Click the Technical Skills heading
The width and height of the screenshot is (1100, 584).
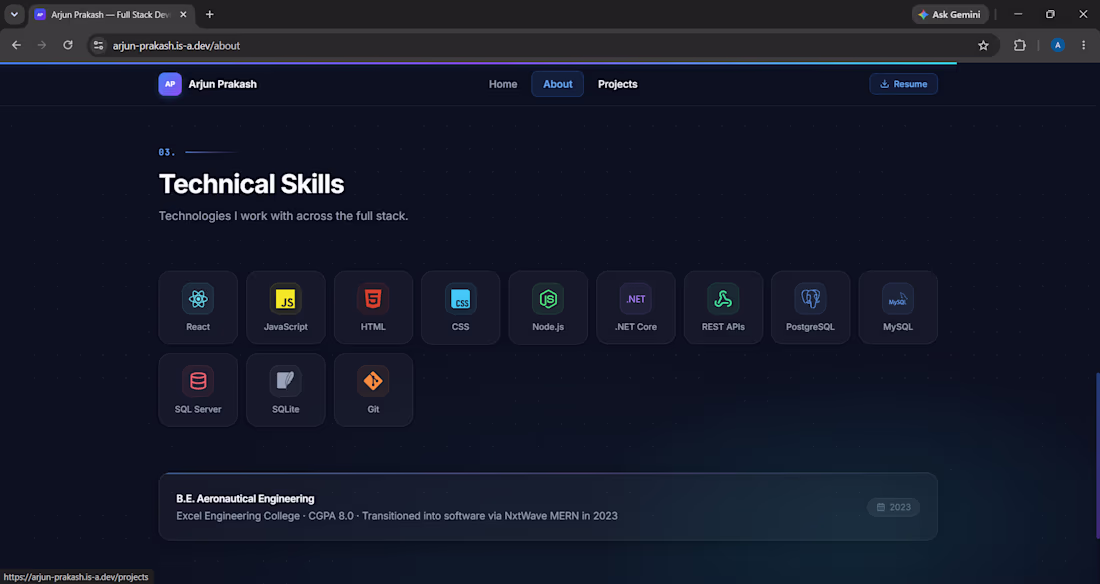252,184
